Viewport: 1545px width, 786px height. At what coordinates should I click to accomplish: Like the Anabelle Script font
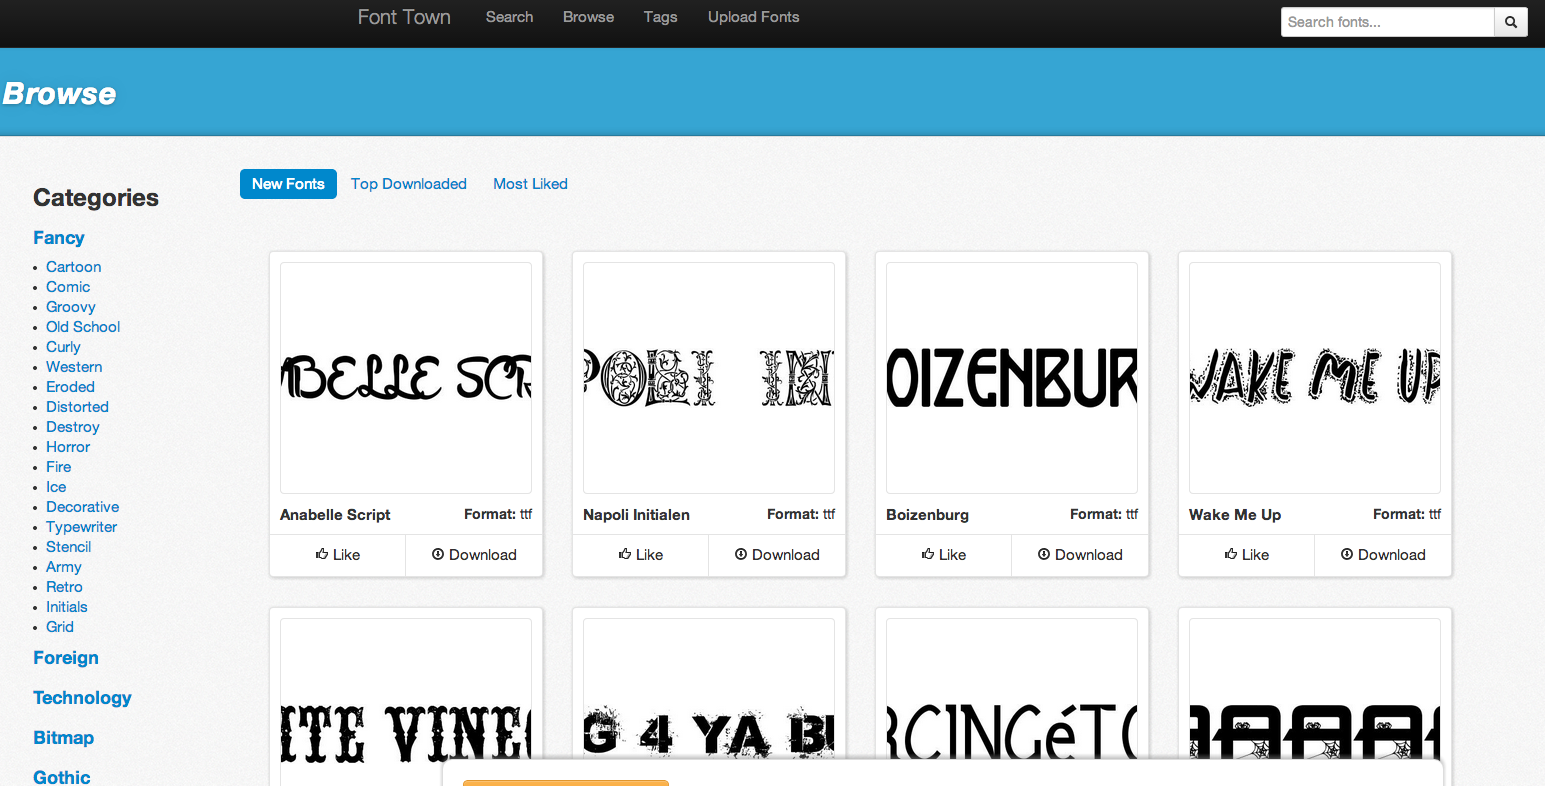coord(338,555)
